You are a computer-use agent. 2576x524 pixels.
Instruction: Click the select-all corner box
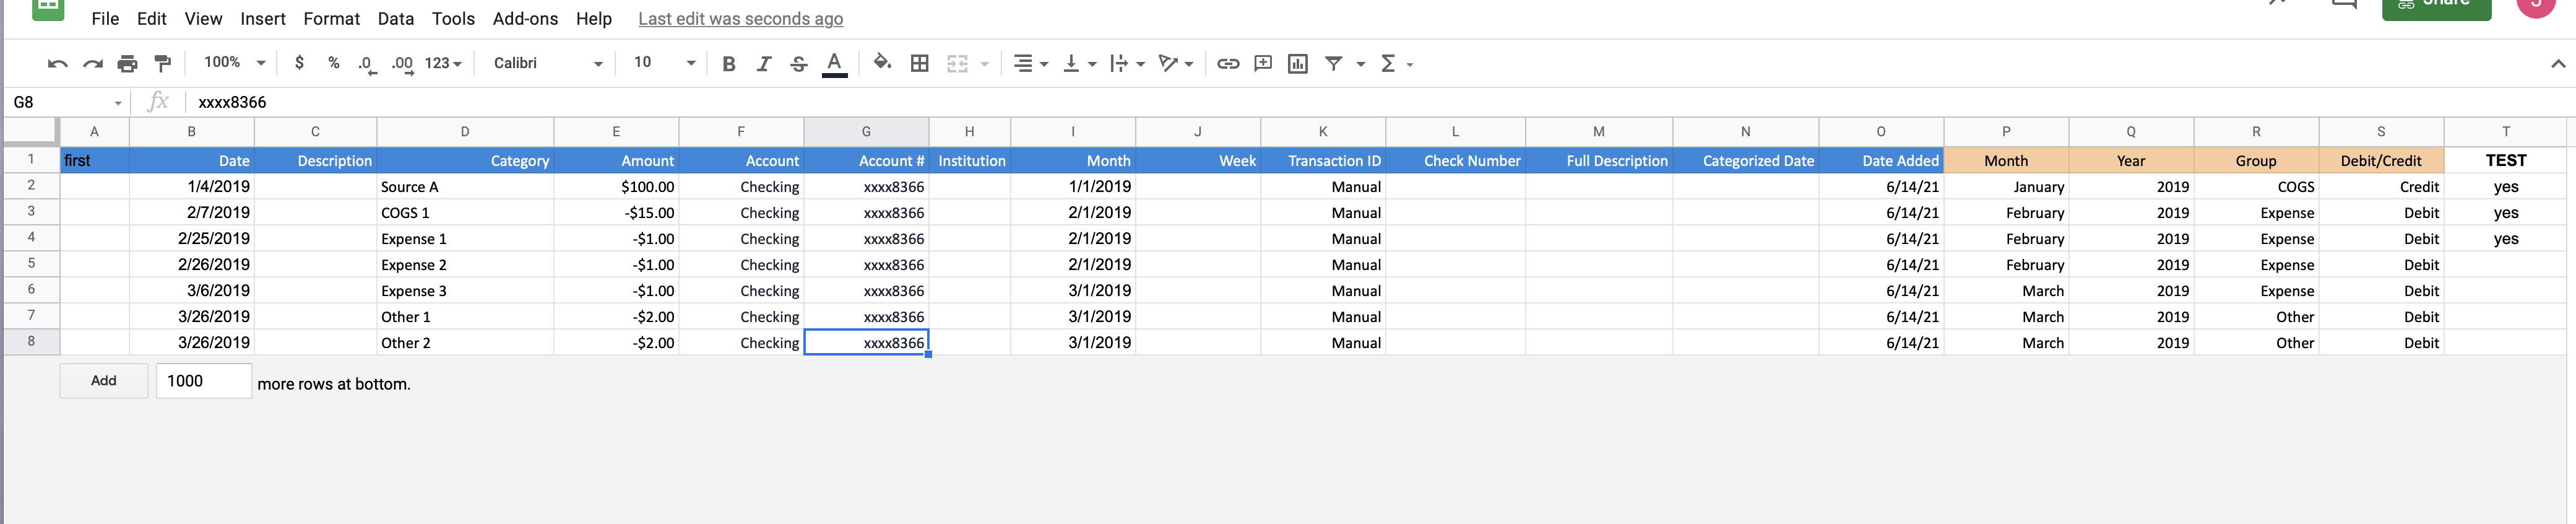[x=31, y=131]
